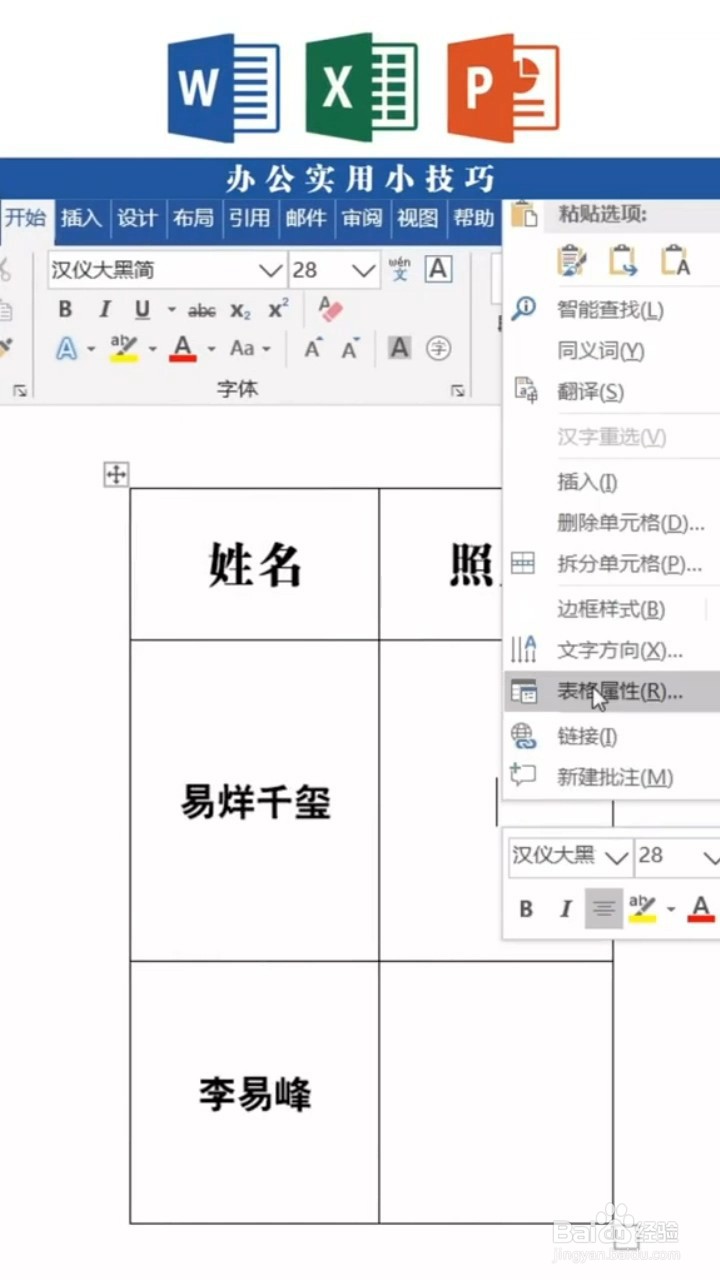Switch to the 开始 tab
Image resolution: width=720 pixels, height=1280 pixels.
(x=25, y=218)
